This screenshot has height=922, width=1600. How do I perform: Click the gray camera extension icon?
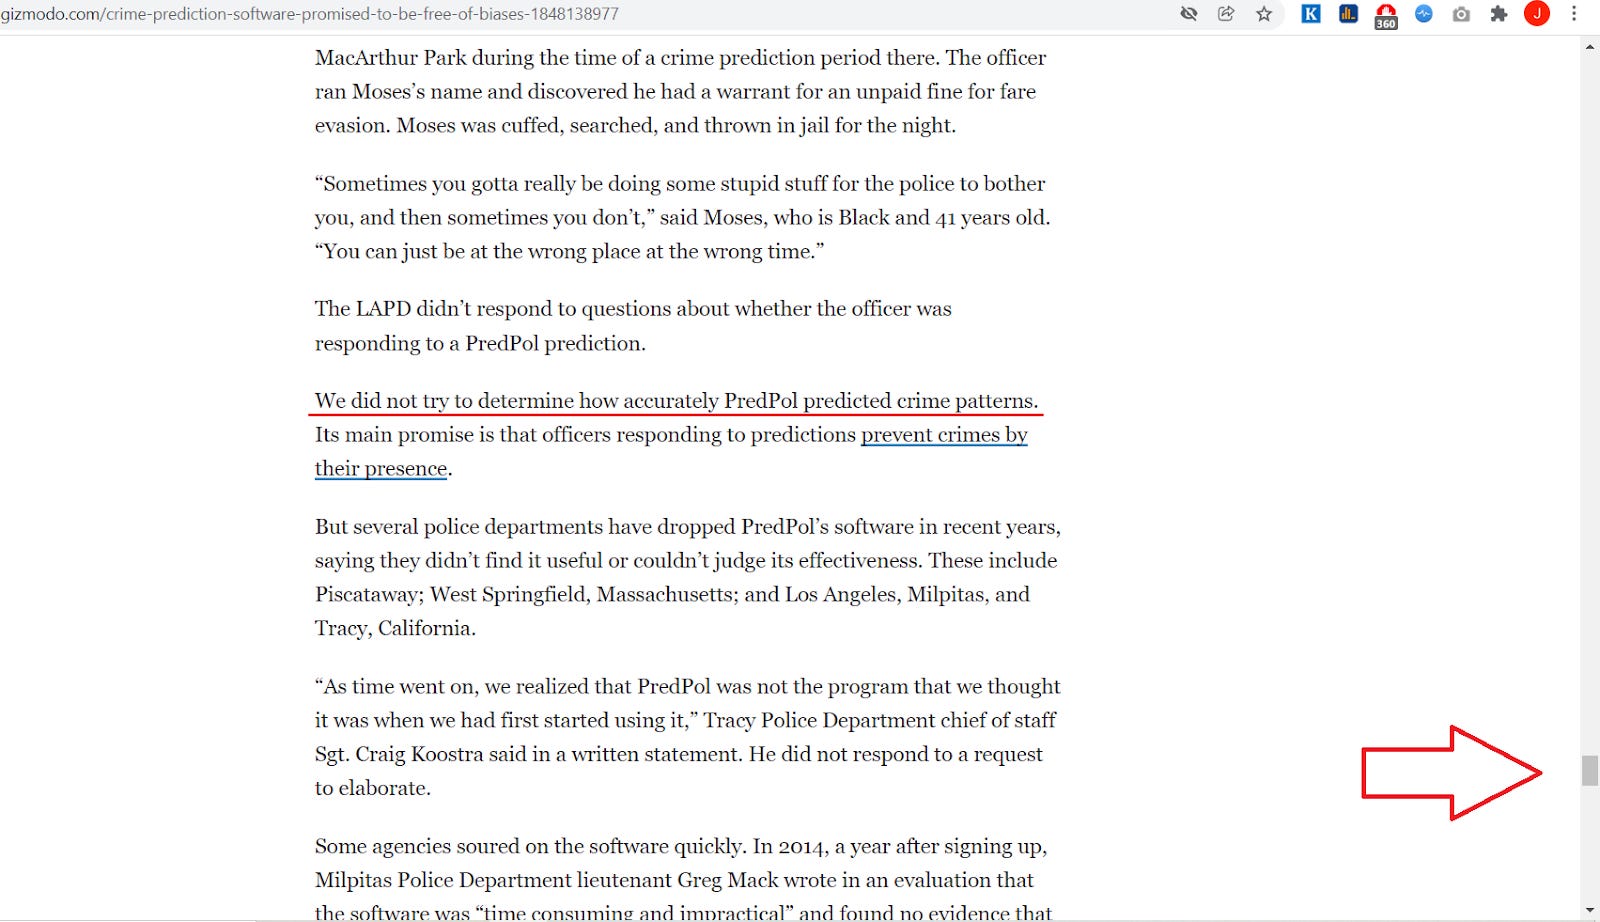pos(1461,14)
